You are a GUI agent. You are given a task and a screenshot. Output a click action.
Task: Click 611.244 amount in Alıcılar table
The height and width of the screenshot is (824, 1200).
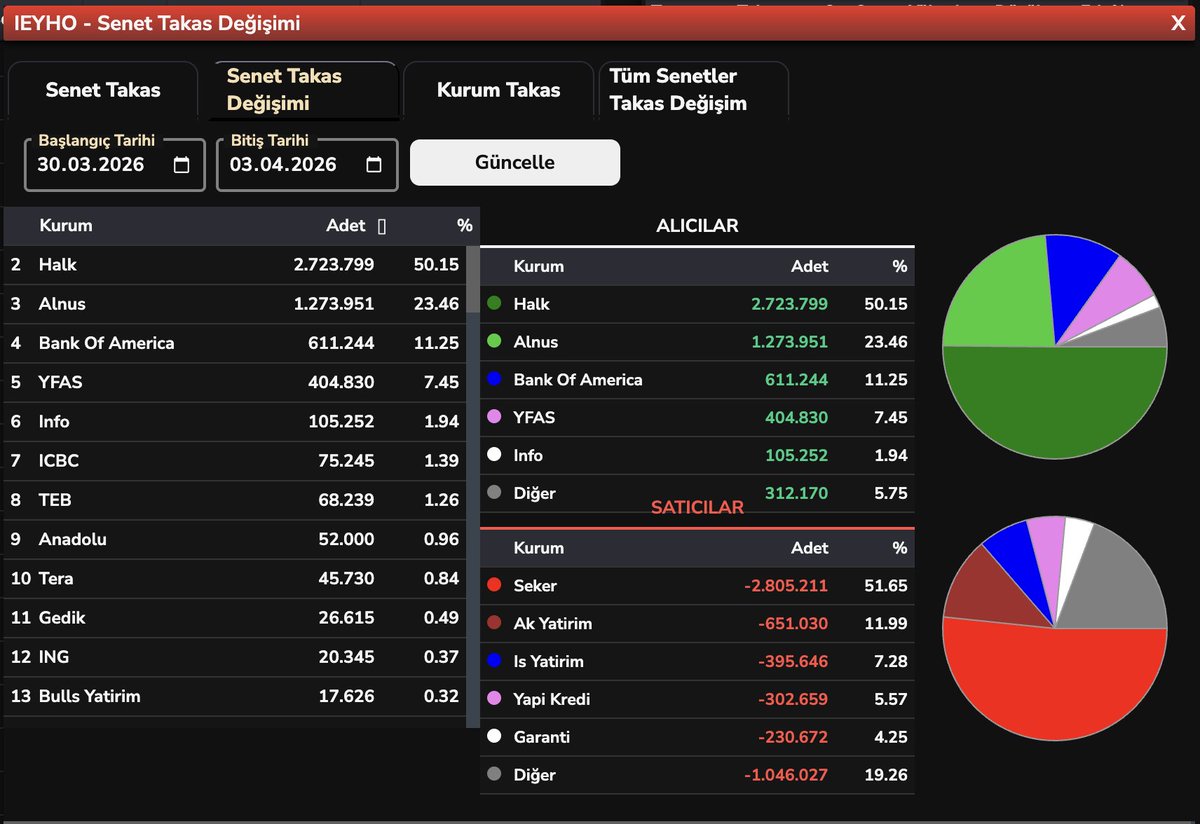[x=797, y=380]
